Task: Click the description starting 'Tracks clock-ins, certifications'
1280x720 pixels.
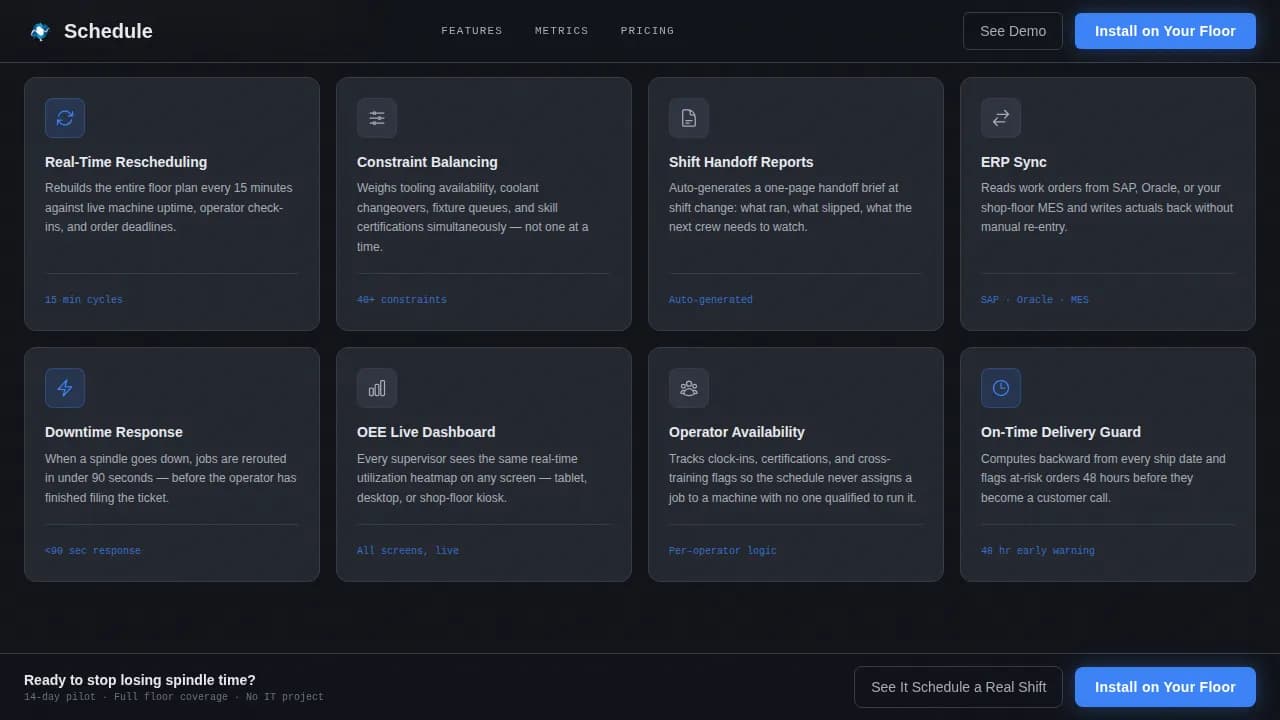Action: pyautogui.click(x=793, y=478)
